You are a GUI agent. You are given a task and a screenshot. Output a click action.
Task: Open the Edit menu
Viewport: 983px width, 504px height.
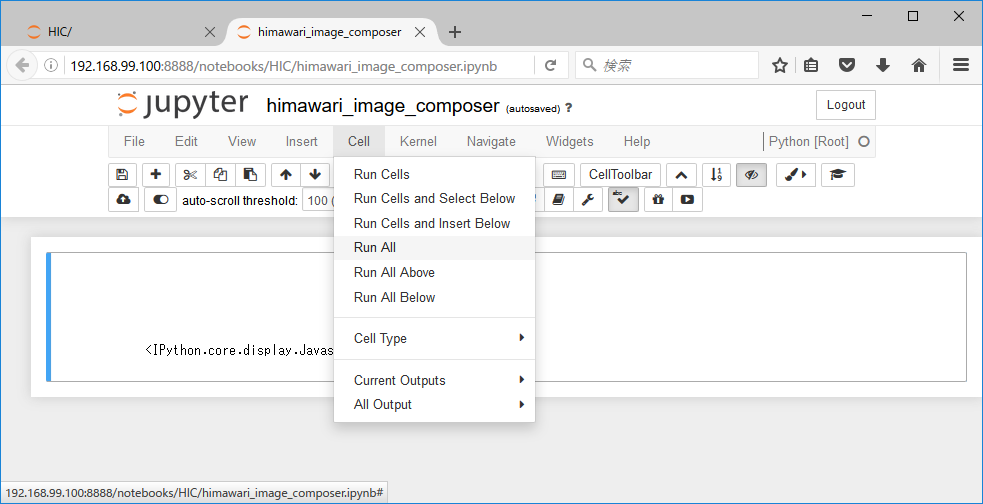(186, 142)
